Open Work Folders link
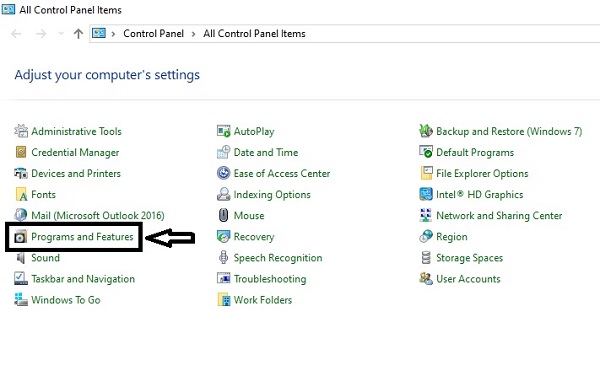Image resolution: width=600 pixels, height=376 pixels. pyautogui.click(x=263, y=300)
